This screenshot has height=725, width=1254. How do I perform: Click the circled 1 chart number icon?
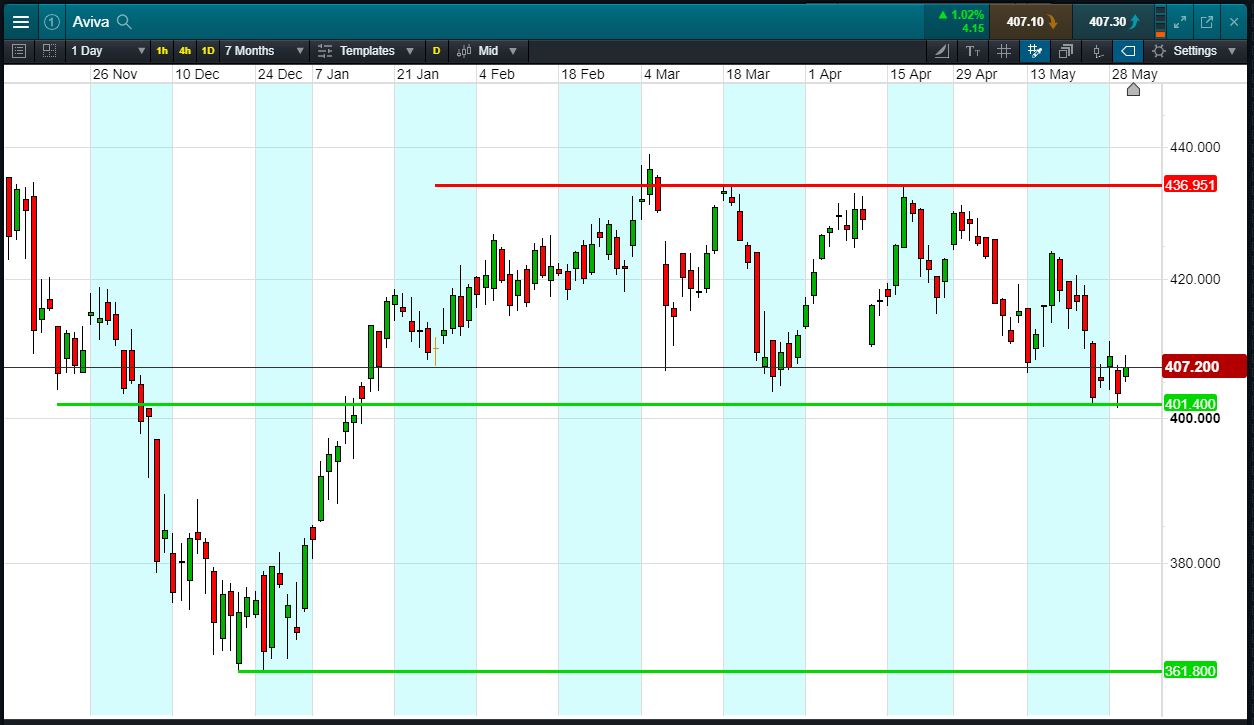pyautogui.click(x=52, y=21)
